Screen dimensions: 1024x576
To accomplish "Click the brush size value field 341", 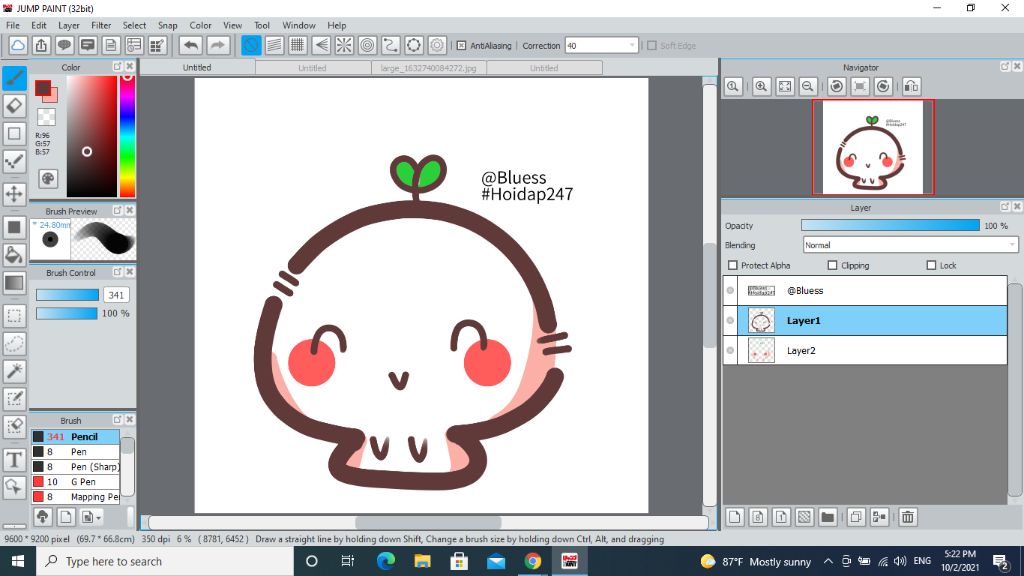I will click(x=116, y=295).
